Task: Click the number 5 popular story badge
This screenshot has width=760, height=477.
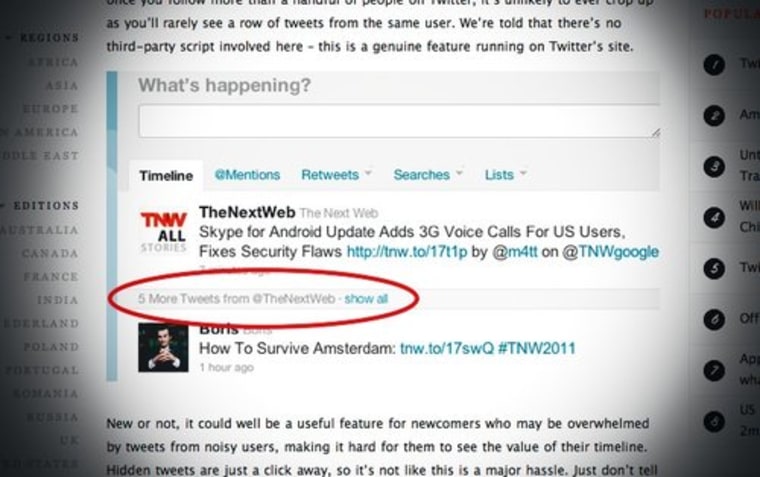Action: click(714, 269)
